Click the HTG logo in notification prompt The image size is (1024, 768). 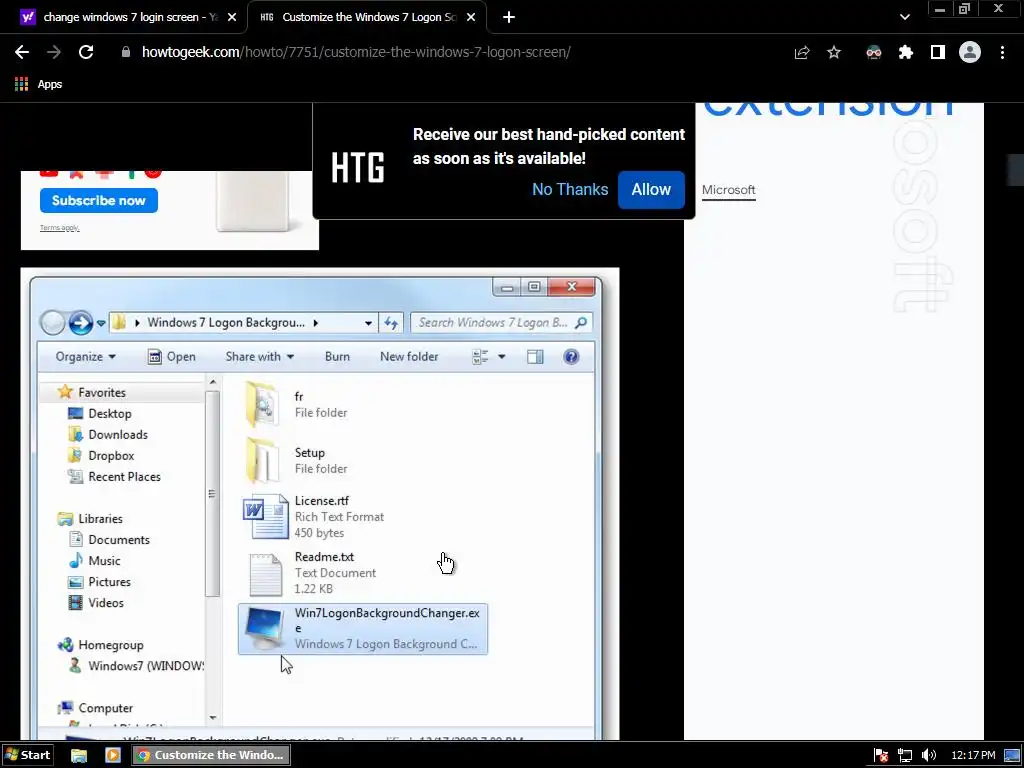(x=358, y=167)
